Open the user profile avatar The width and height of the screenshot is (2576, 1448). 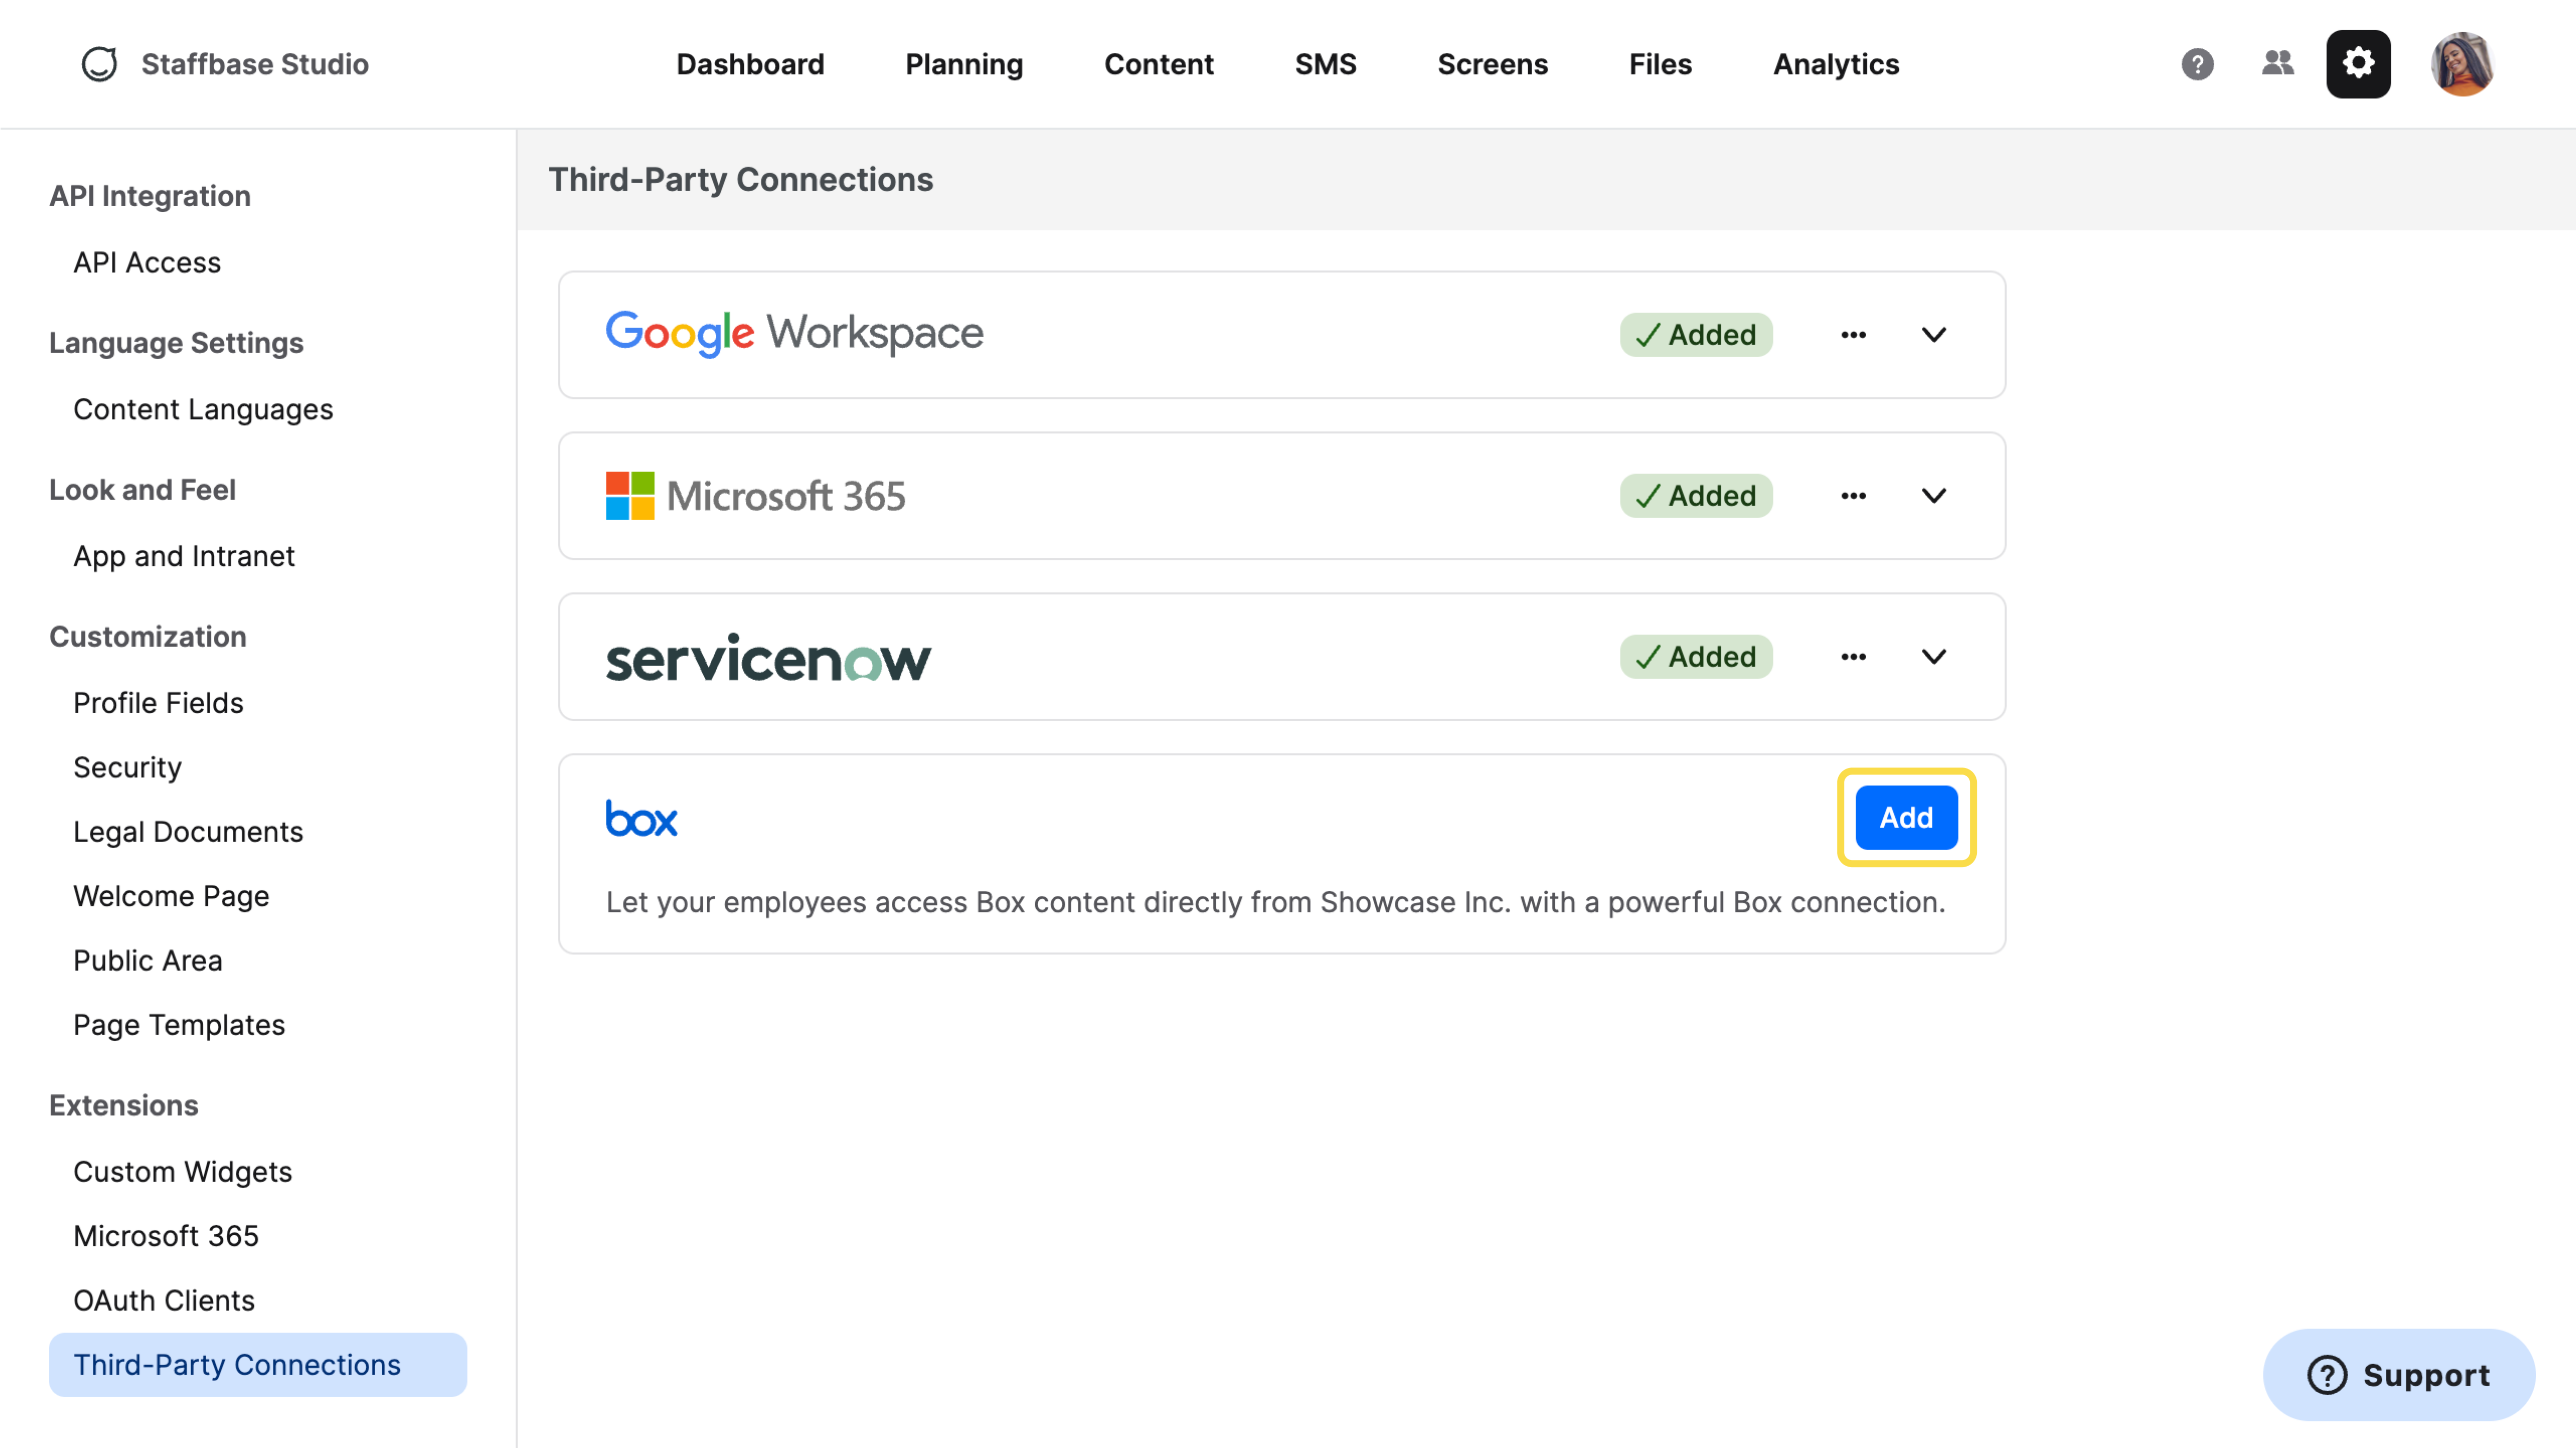click(x=2462, y=64)
